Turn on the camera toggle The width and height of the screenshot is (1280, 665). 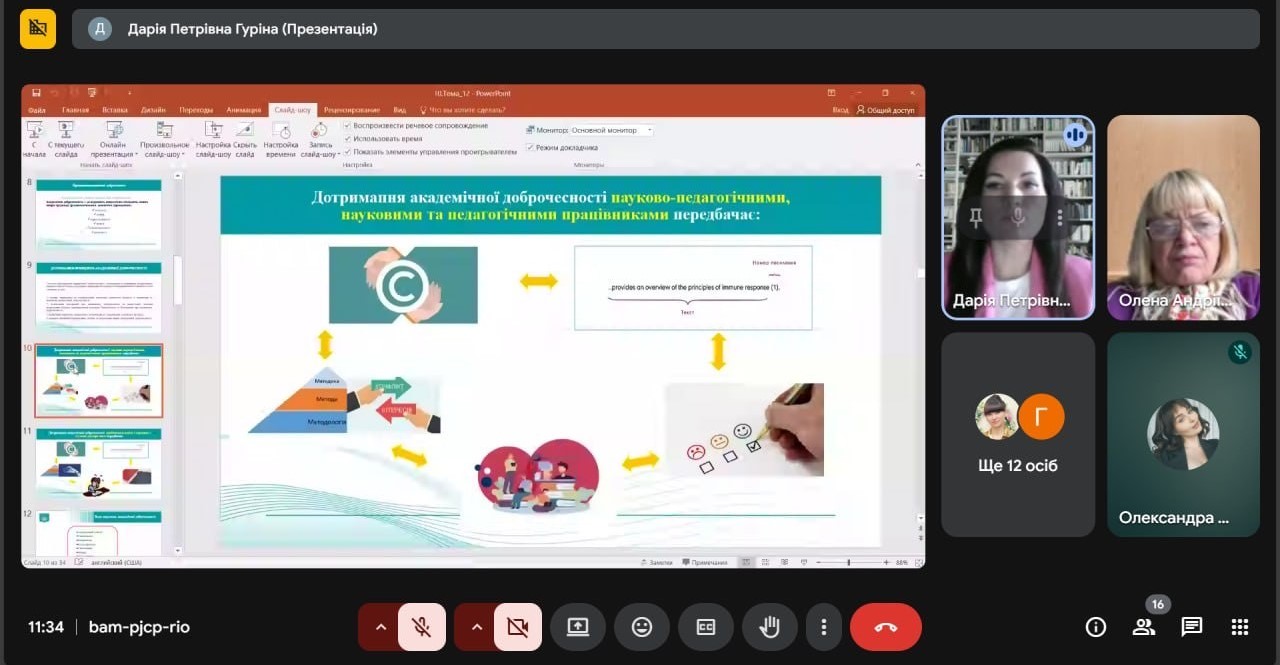pyautogui.click(x=517, y=627)
